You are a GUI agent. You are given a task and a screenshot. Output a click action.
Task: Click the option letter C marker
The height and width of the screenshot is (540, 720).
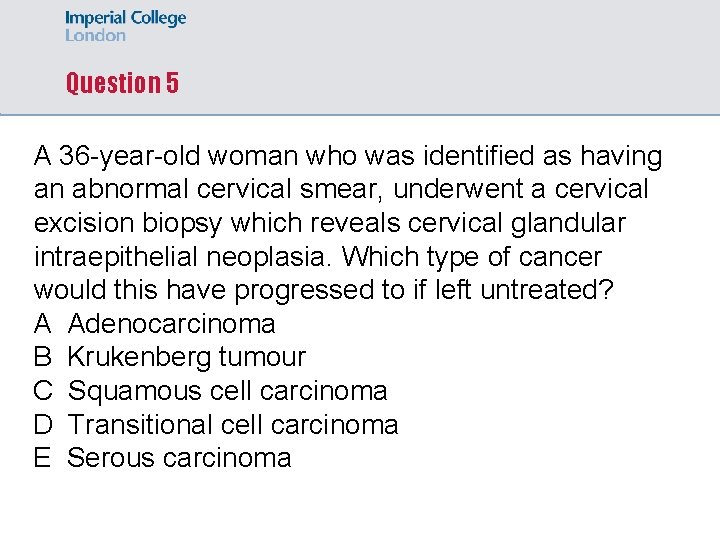tap(43, 391)
